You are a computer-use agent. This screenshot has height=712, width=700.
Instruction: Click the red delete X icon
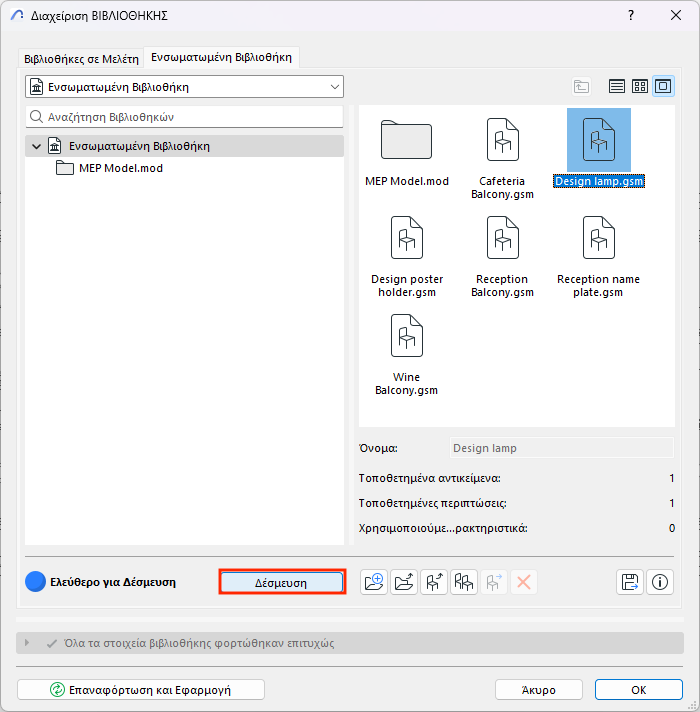[x=523, y=582]
